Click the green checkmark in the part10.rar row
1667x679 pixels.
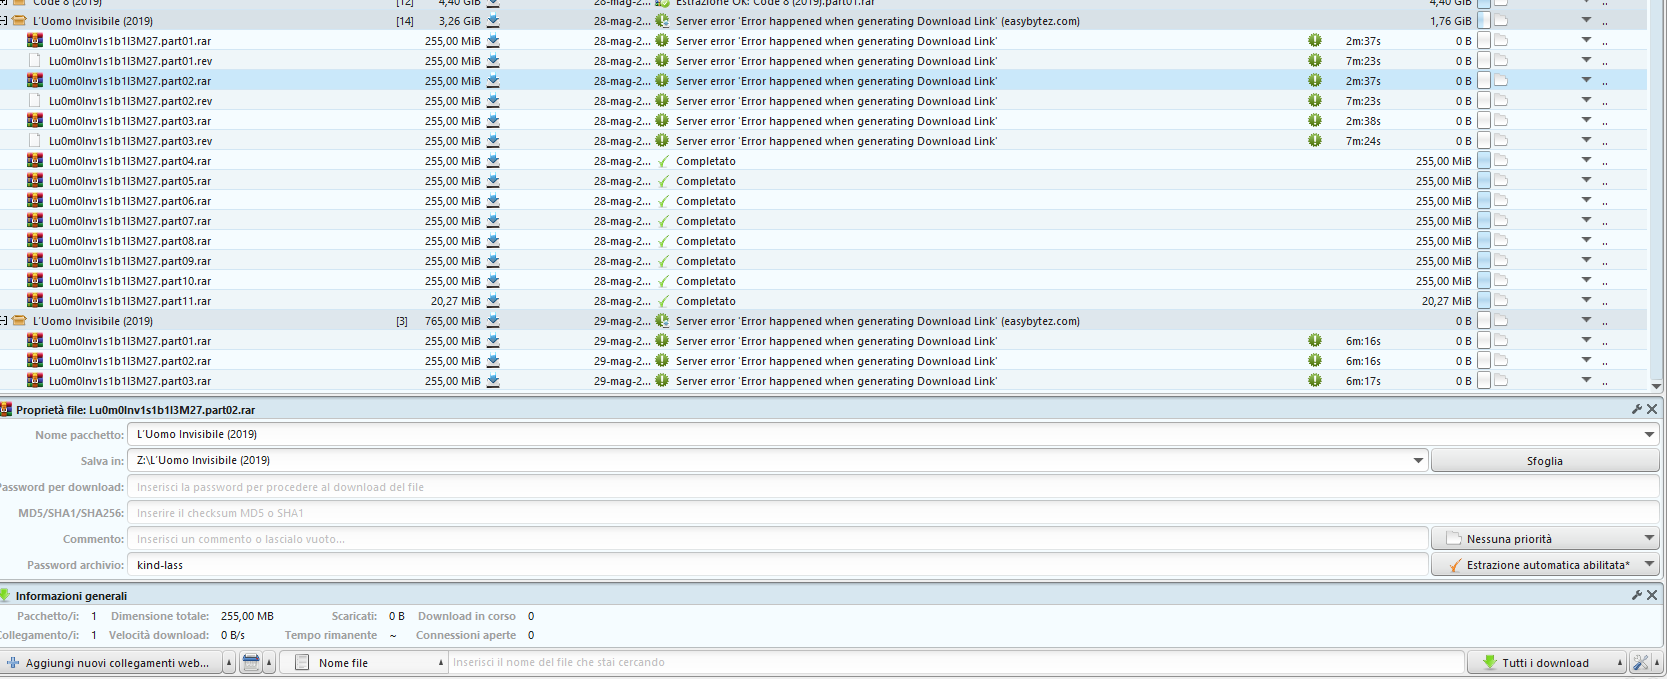[x=662, y=281]
